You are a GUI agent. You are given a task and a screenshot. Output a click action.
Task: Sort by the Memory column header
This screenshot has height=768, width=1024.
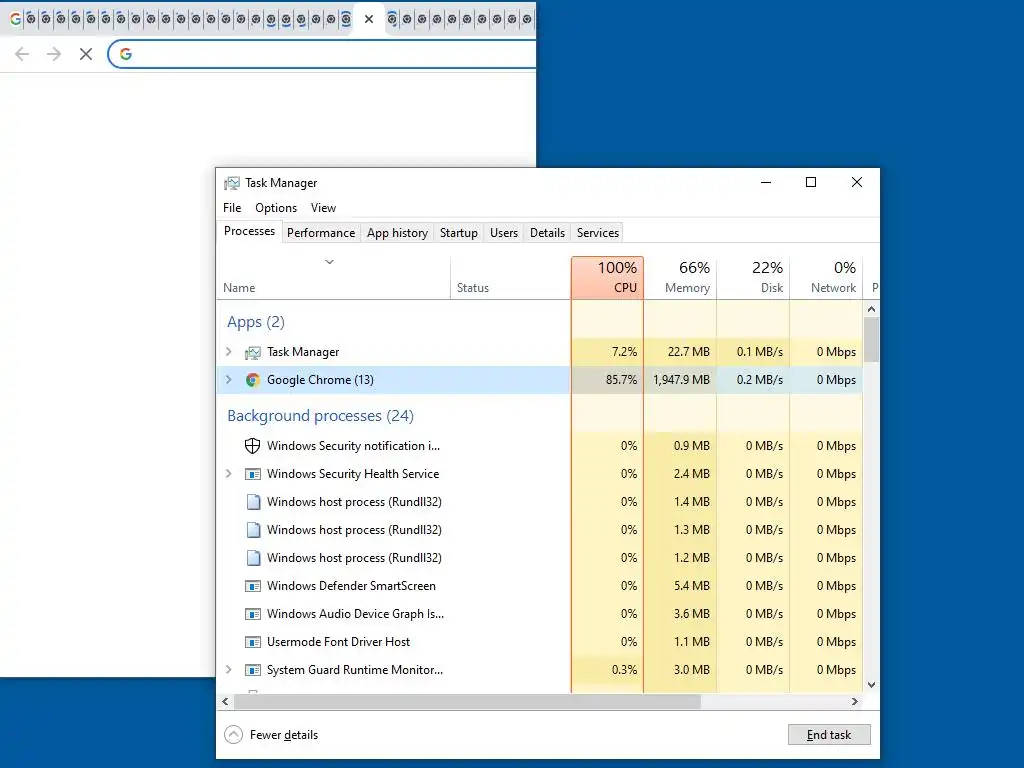pos(680,278)
